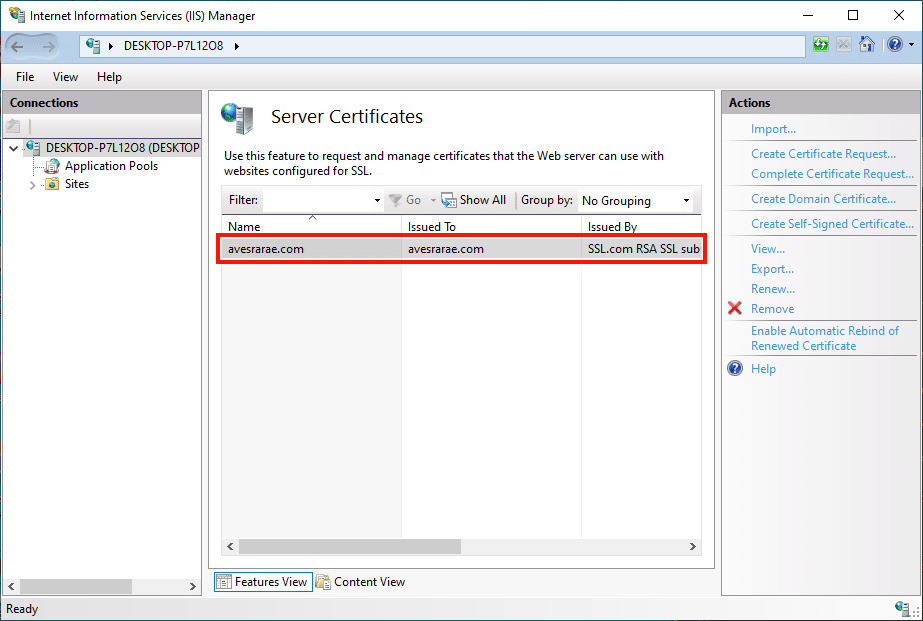
Task: Click the Application Pools tree icon
Action: [x=53, y=166]
